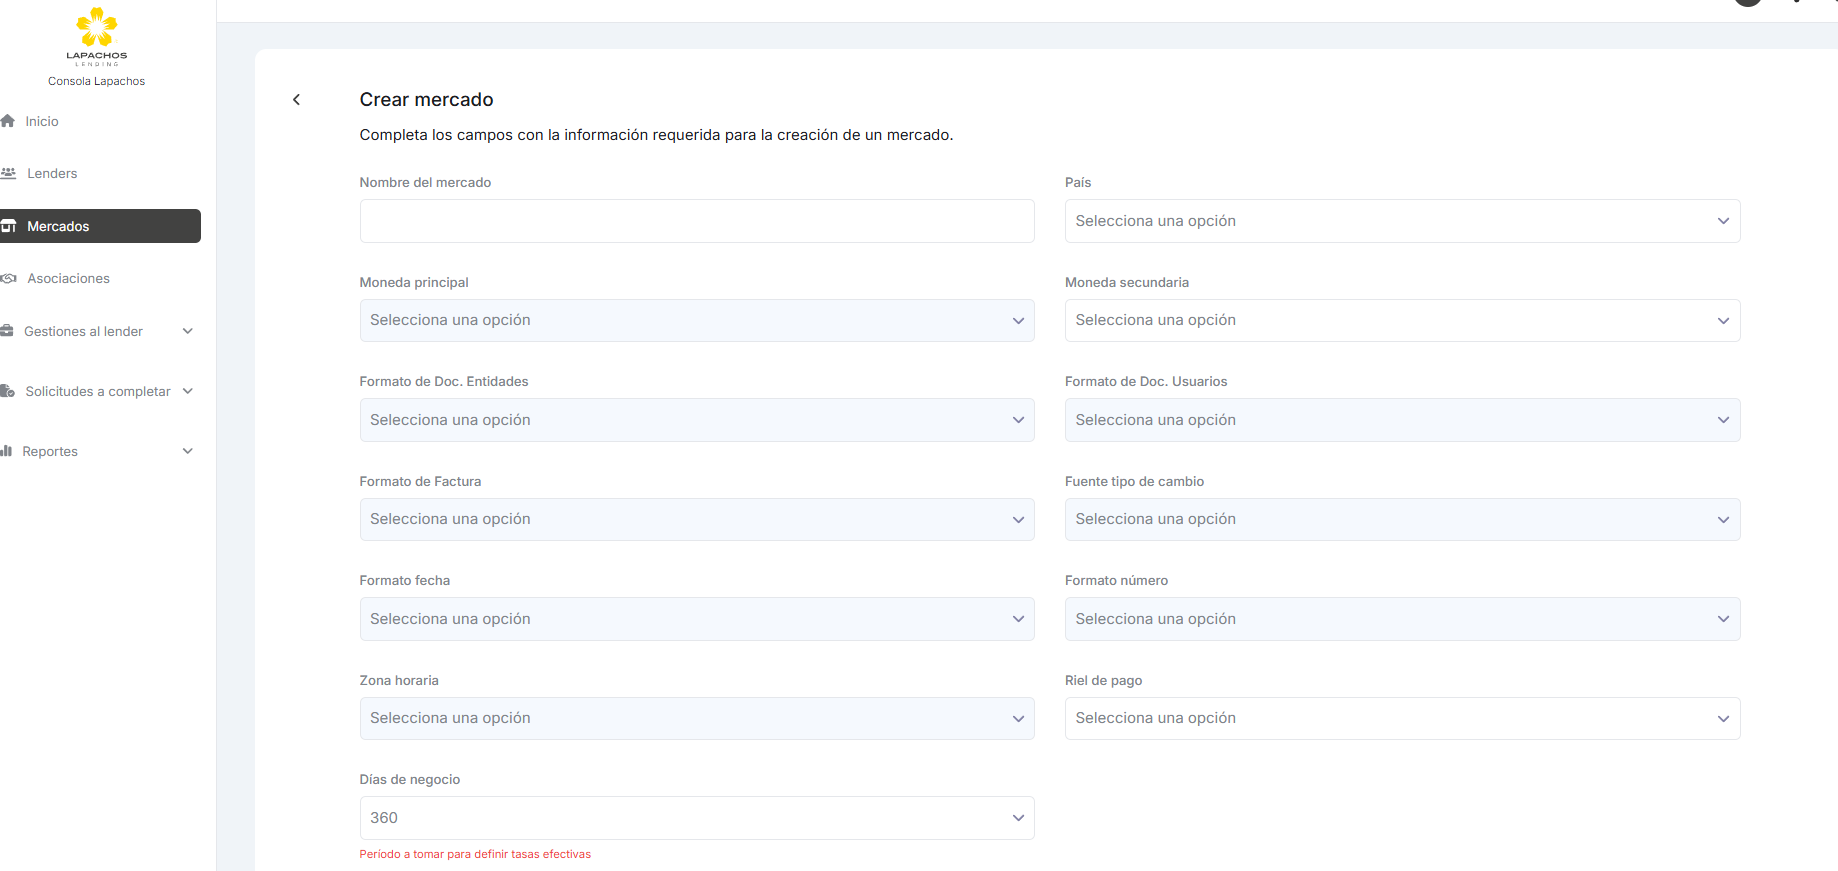Open the Riel de pago dropdown

tap(1401, 719)
